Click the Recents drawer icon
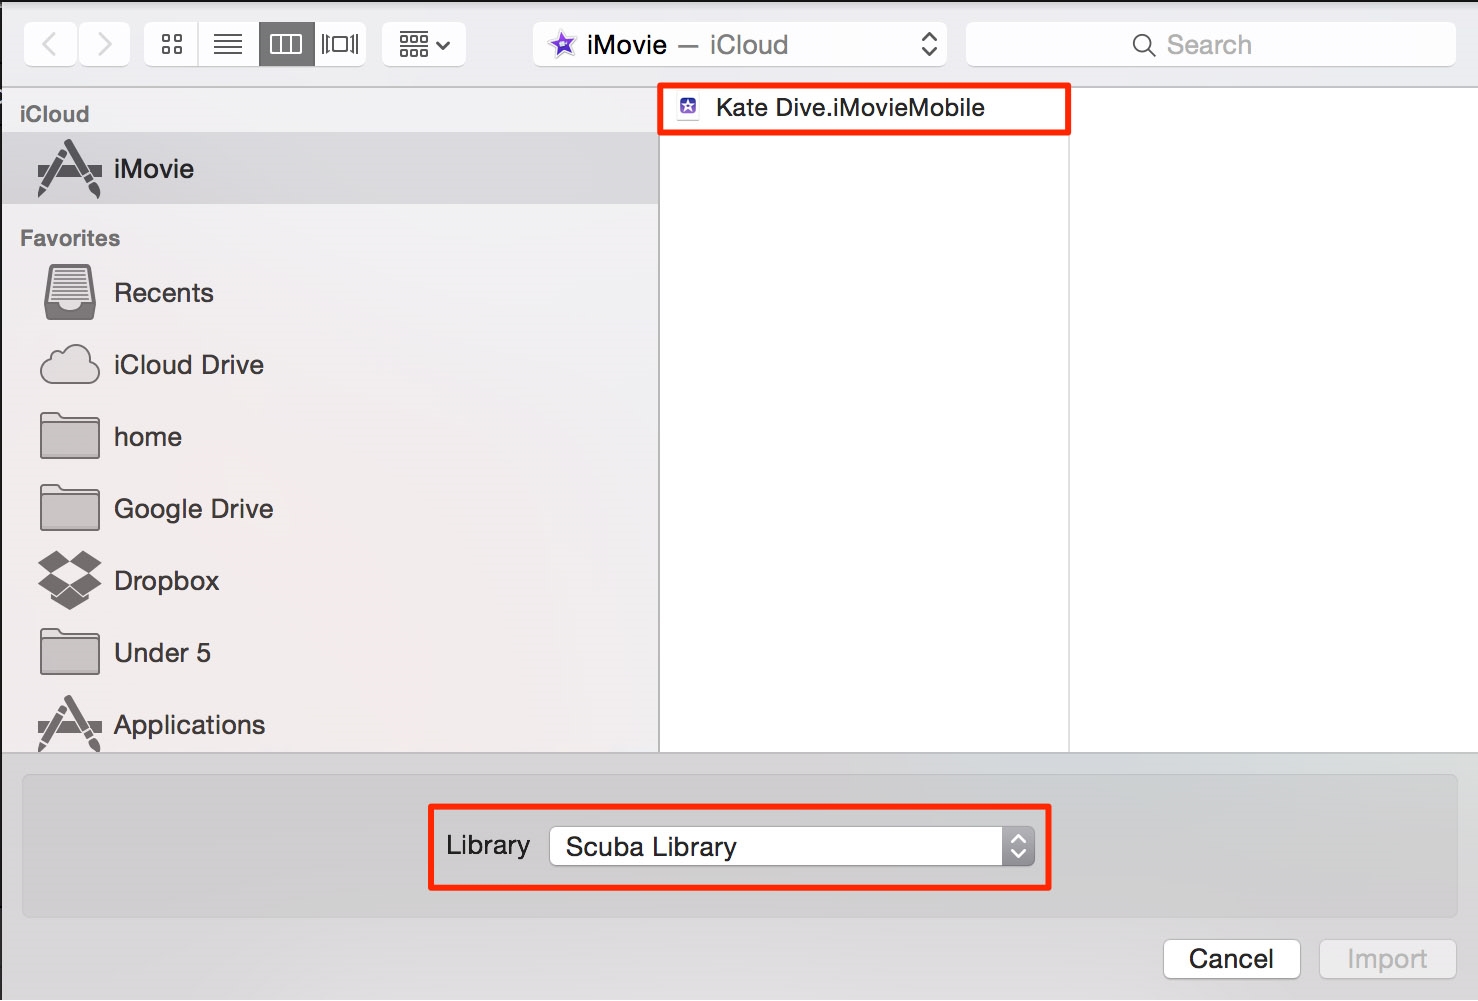 pyautogui.click(x=69, y=292)
